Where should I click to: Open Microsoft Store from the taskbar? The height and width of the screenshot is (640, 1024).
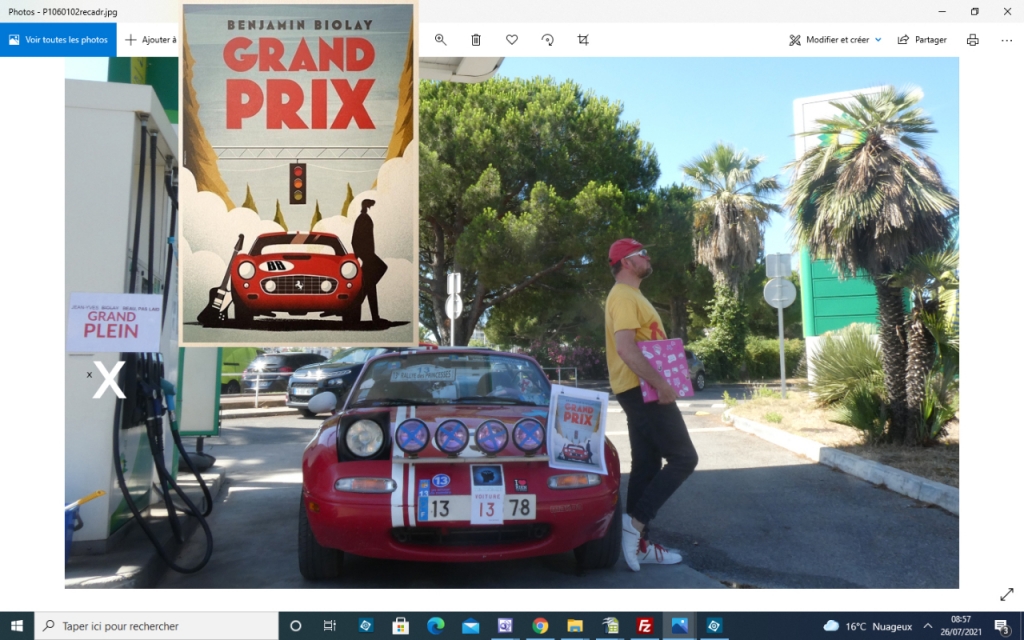(400, 626)
